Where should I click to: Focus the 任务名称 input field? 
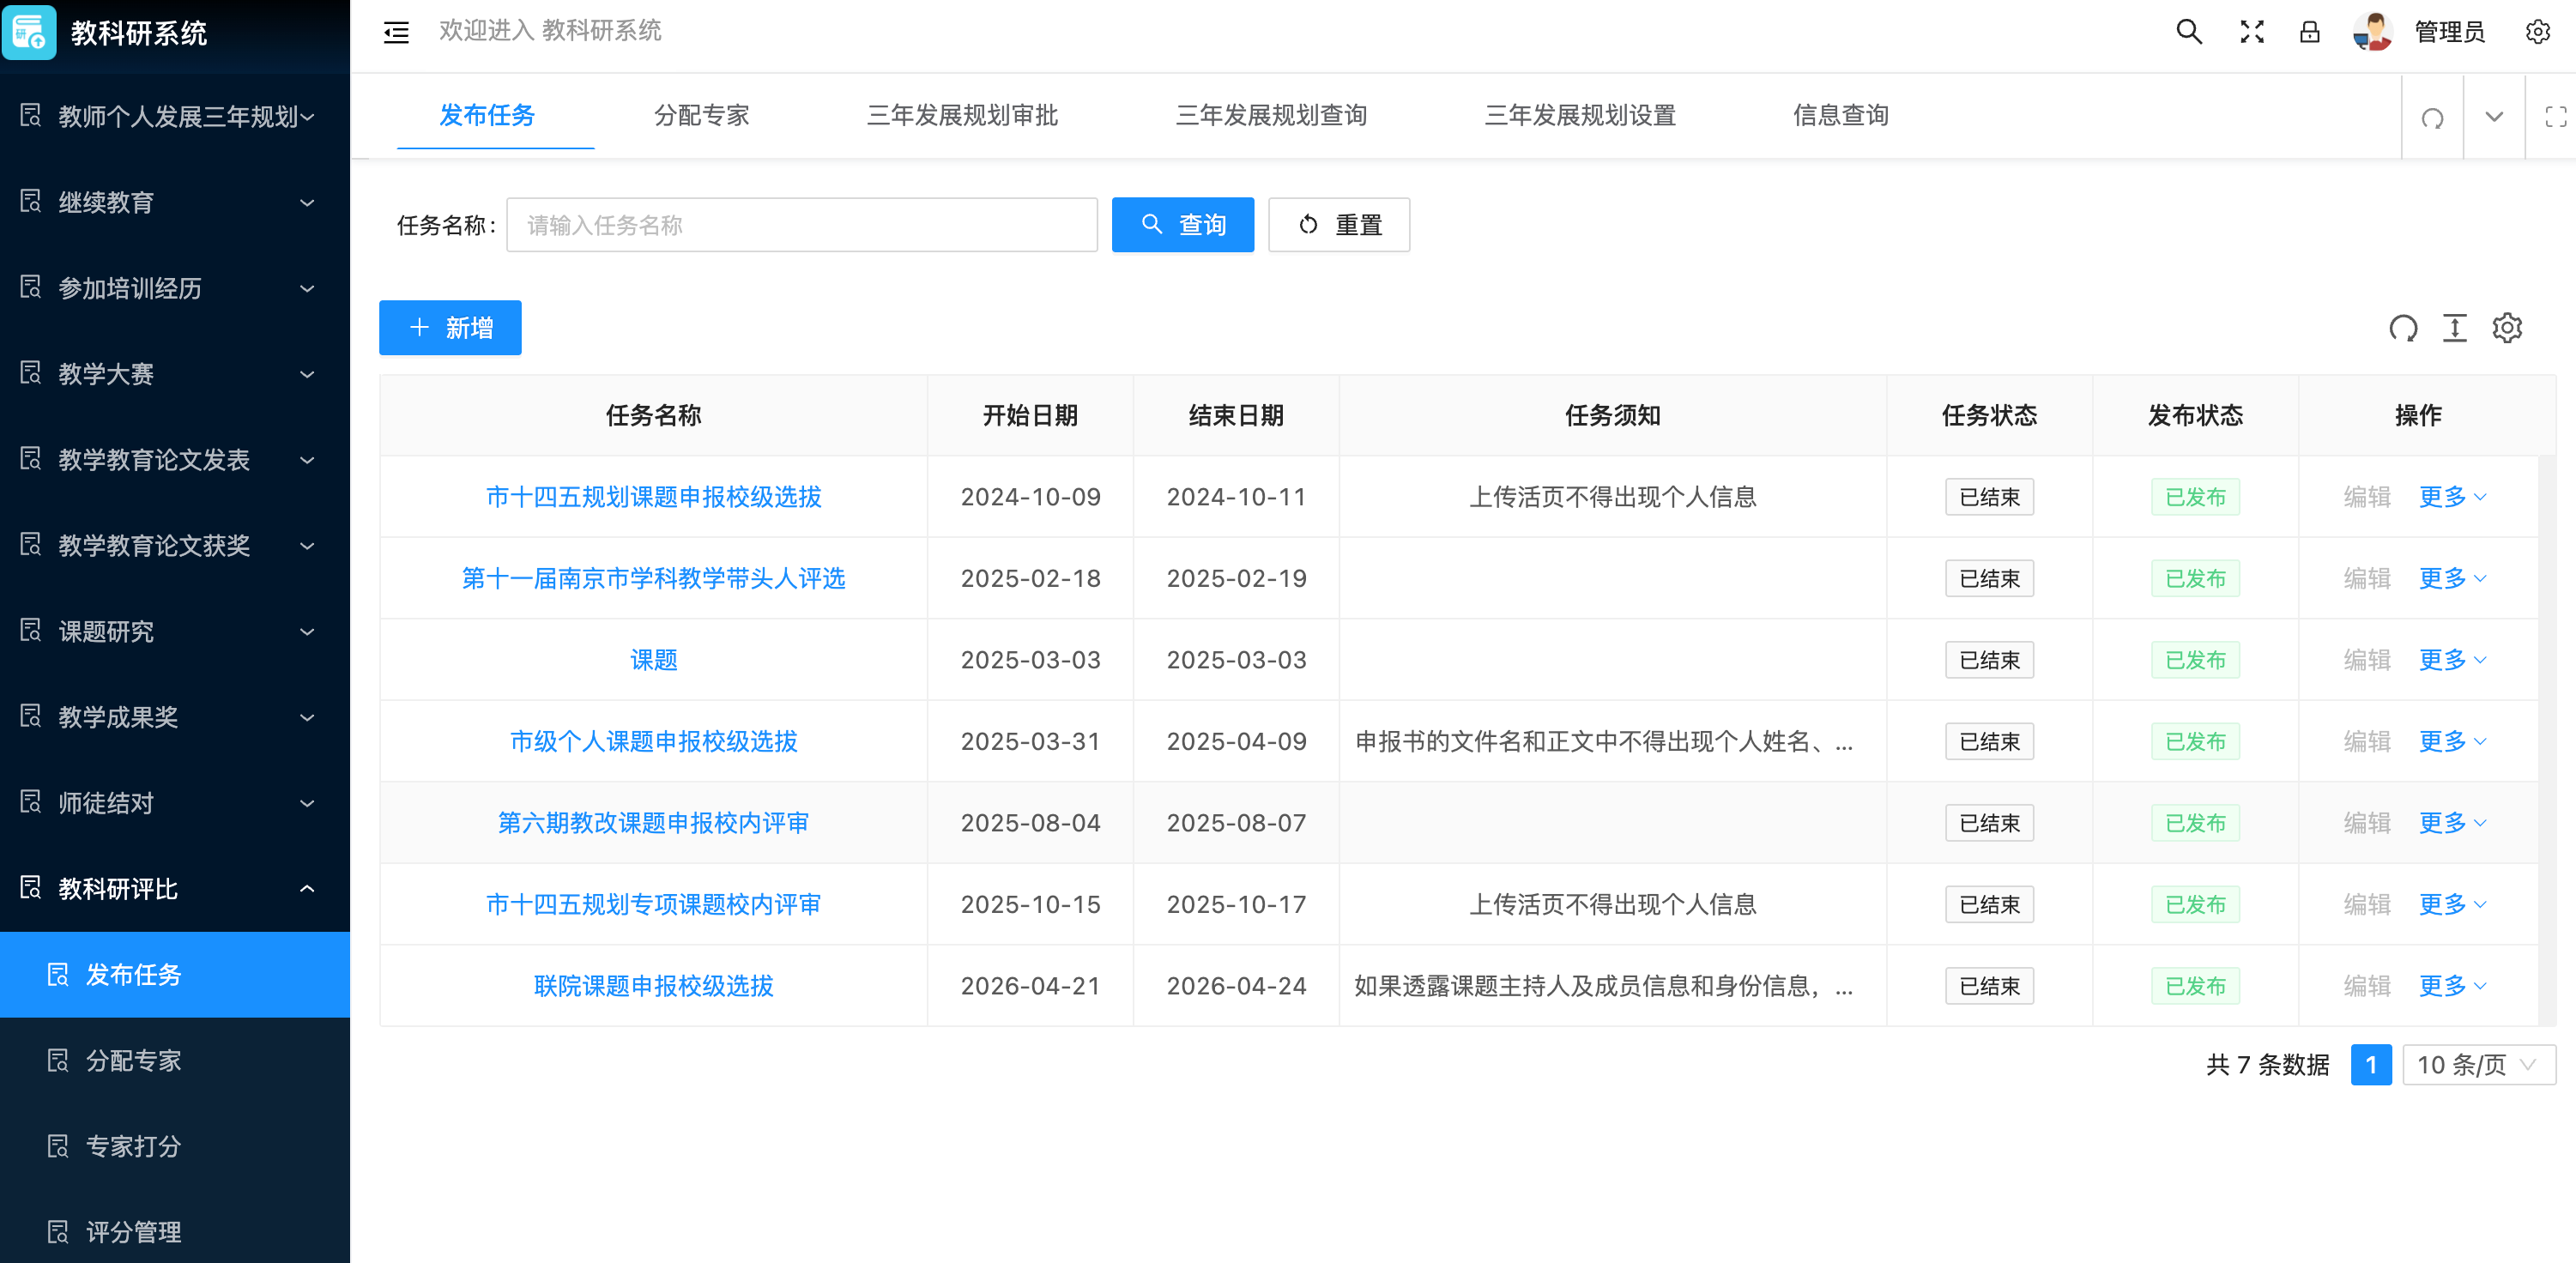point(802,224)
